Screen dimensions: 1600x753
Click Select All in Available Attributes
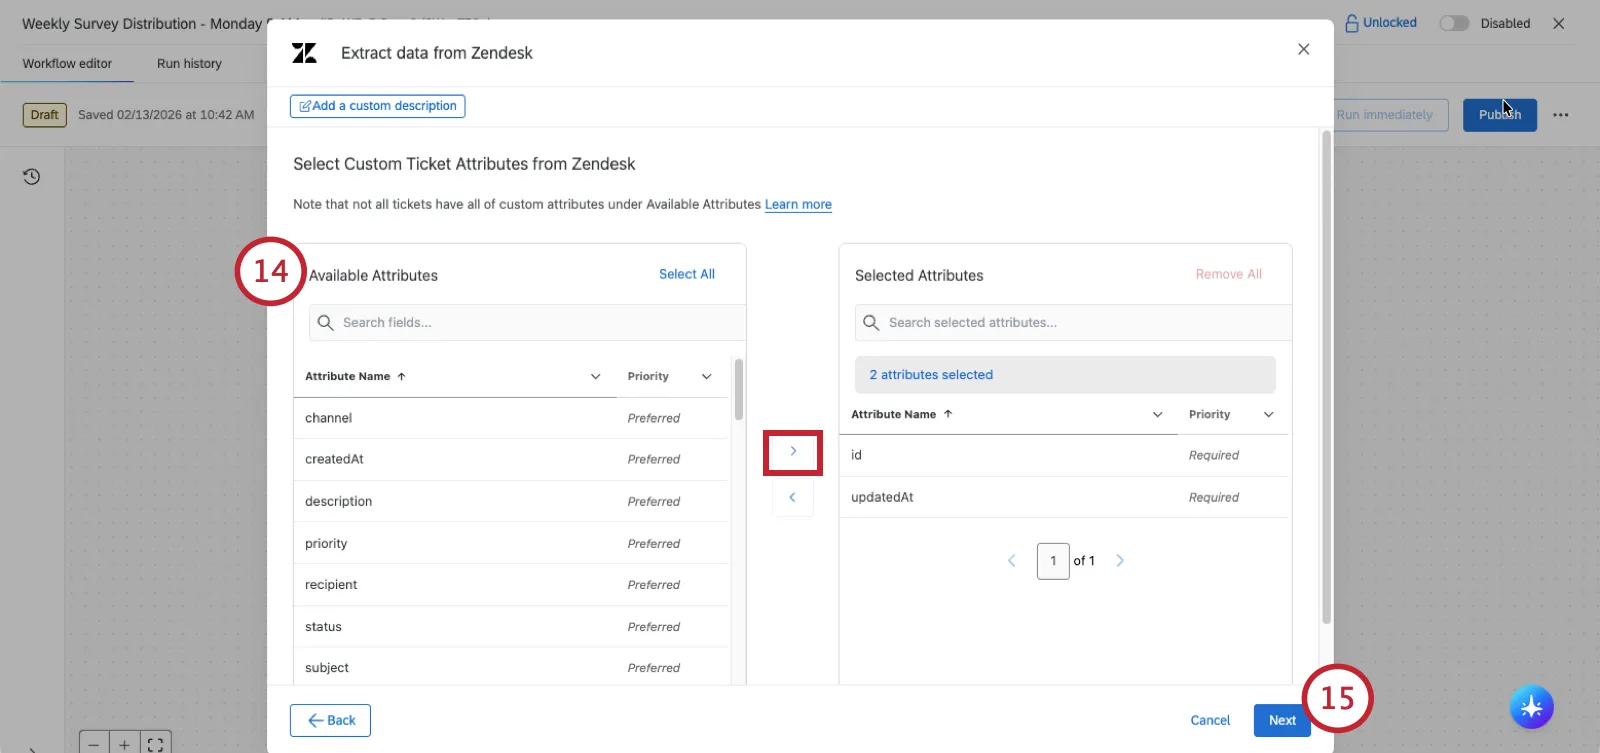pyautogui.click(x=686, y=274)
